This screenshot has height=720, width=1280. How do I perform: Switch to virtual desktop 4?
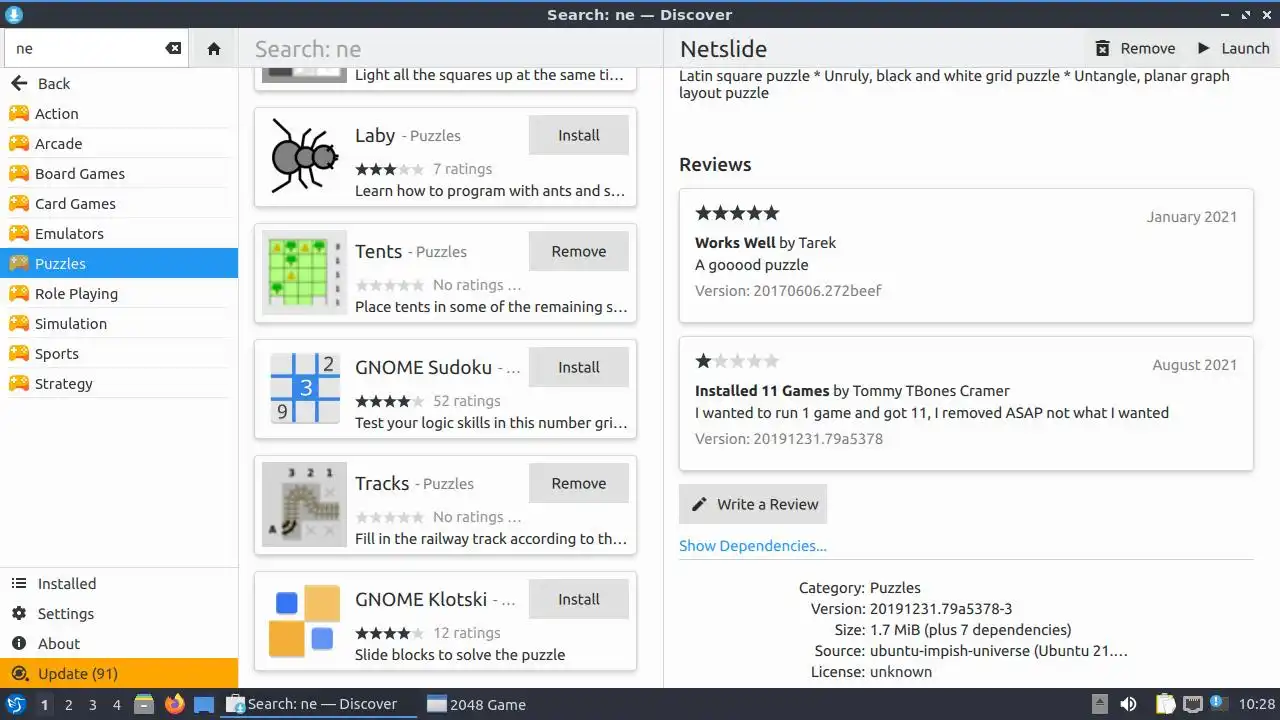116,704
